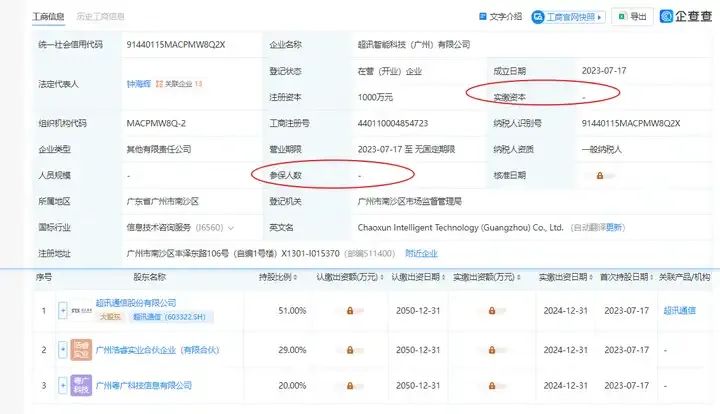Select business term 2023-07-17 至 无固定期限
Screen dimensions: 720x414
pyautogui.click(x=406, y=150)
